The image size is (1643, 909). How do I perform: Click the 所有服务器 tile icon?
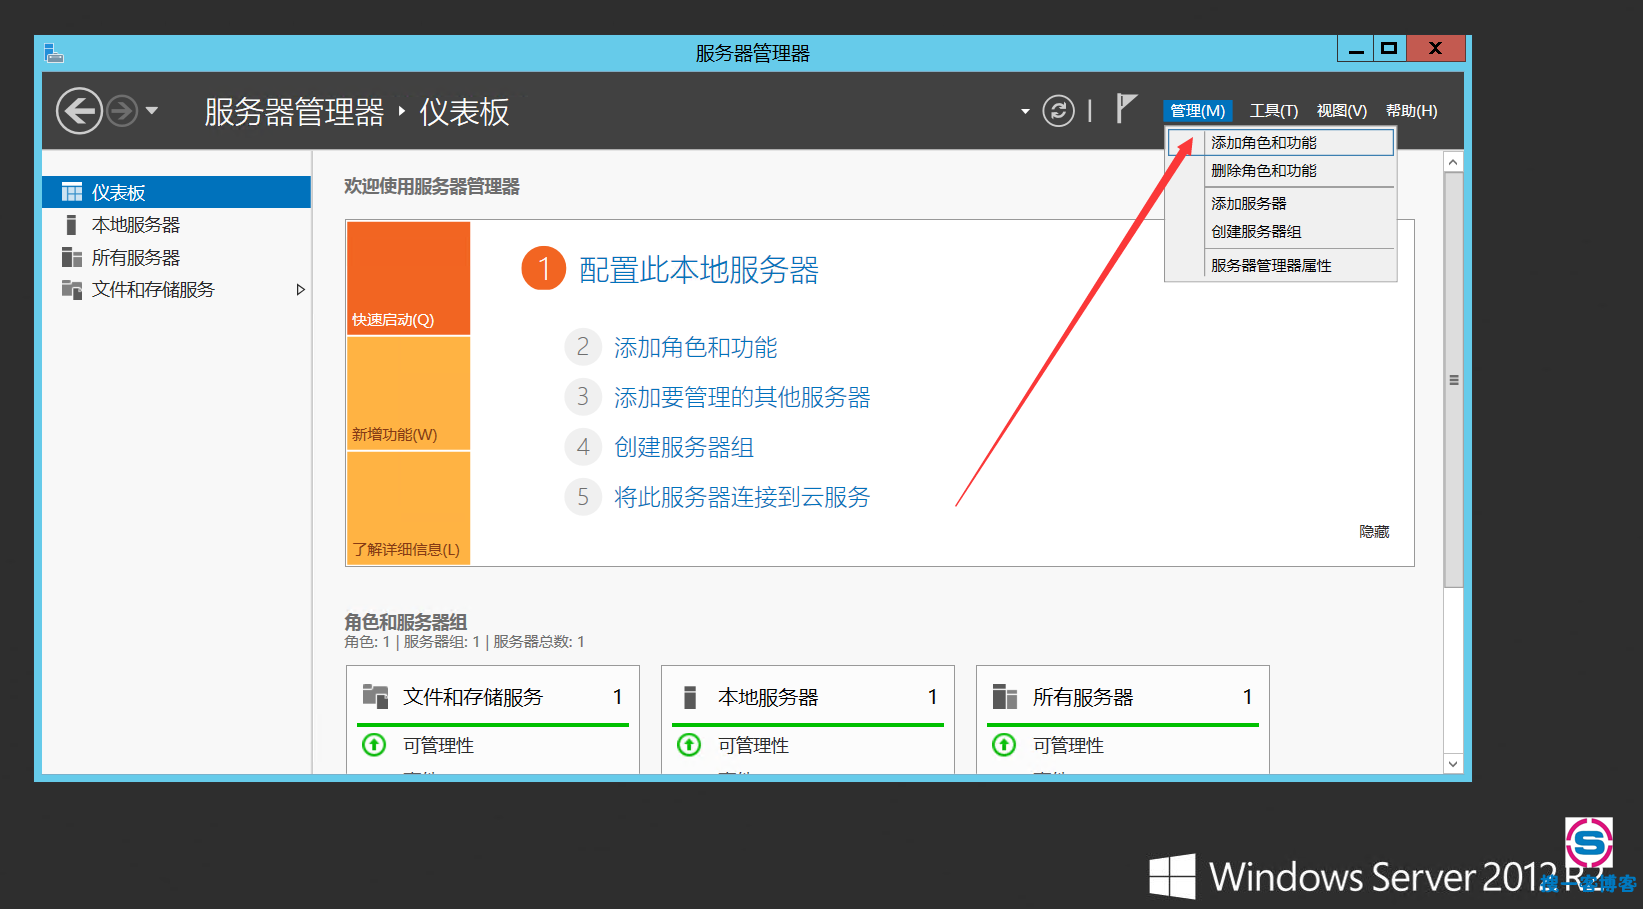(x=1004, y=696)
